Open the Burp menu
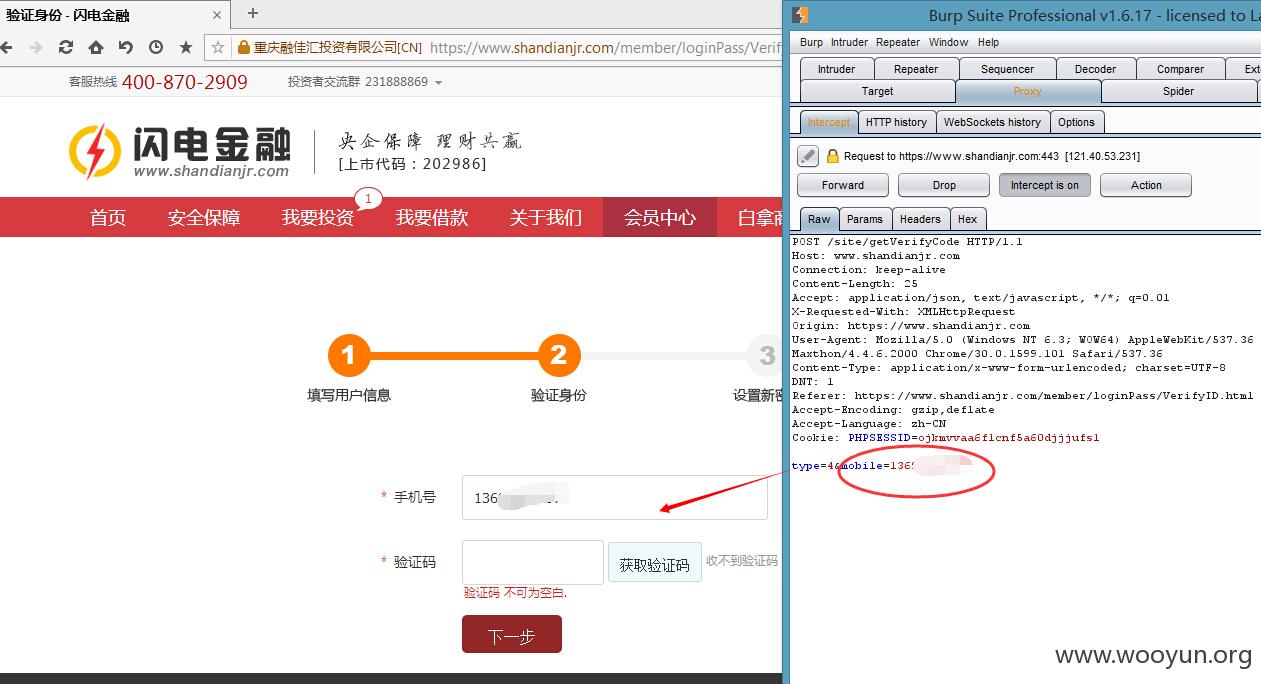This screenshot has height=684, width=1261. point(811,42)
